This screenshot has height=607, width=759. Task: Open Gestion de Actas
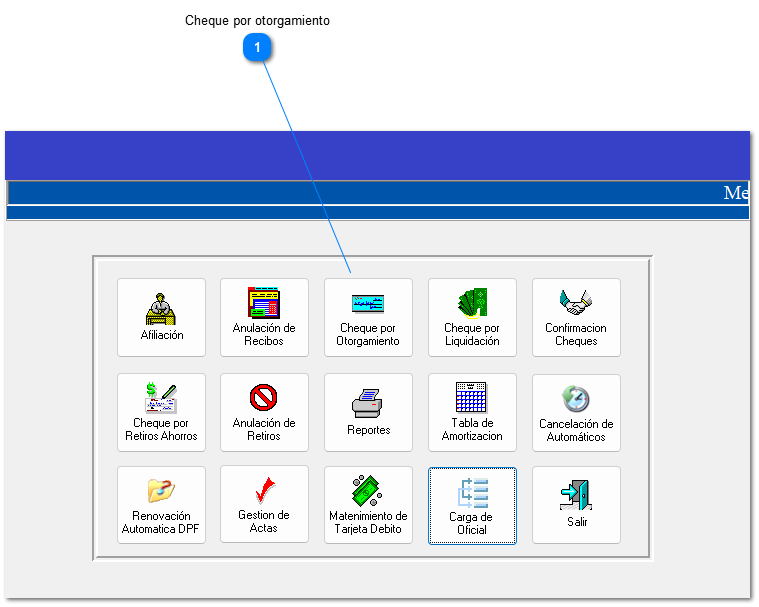click(x=264, y=505)
